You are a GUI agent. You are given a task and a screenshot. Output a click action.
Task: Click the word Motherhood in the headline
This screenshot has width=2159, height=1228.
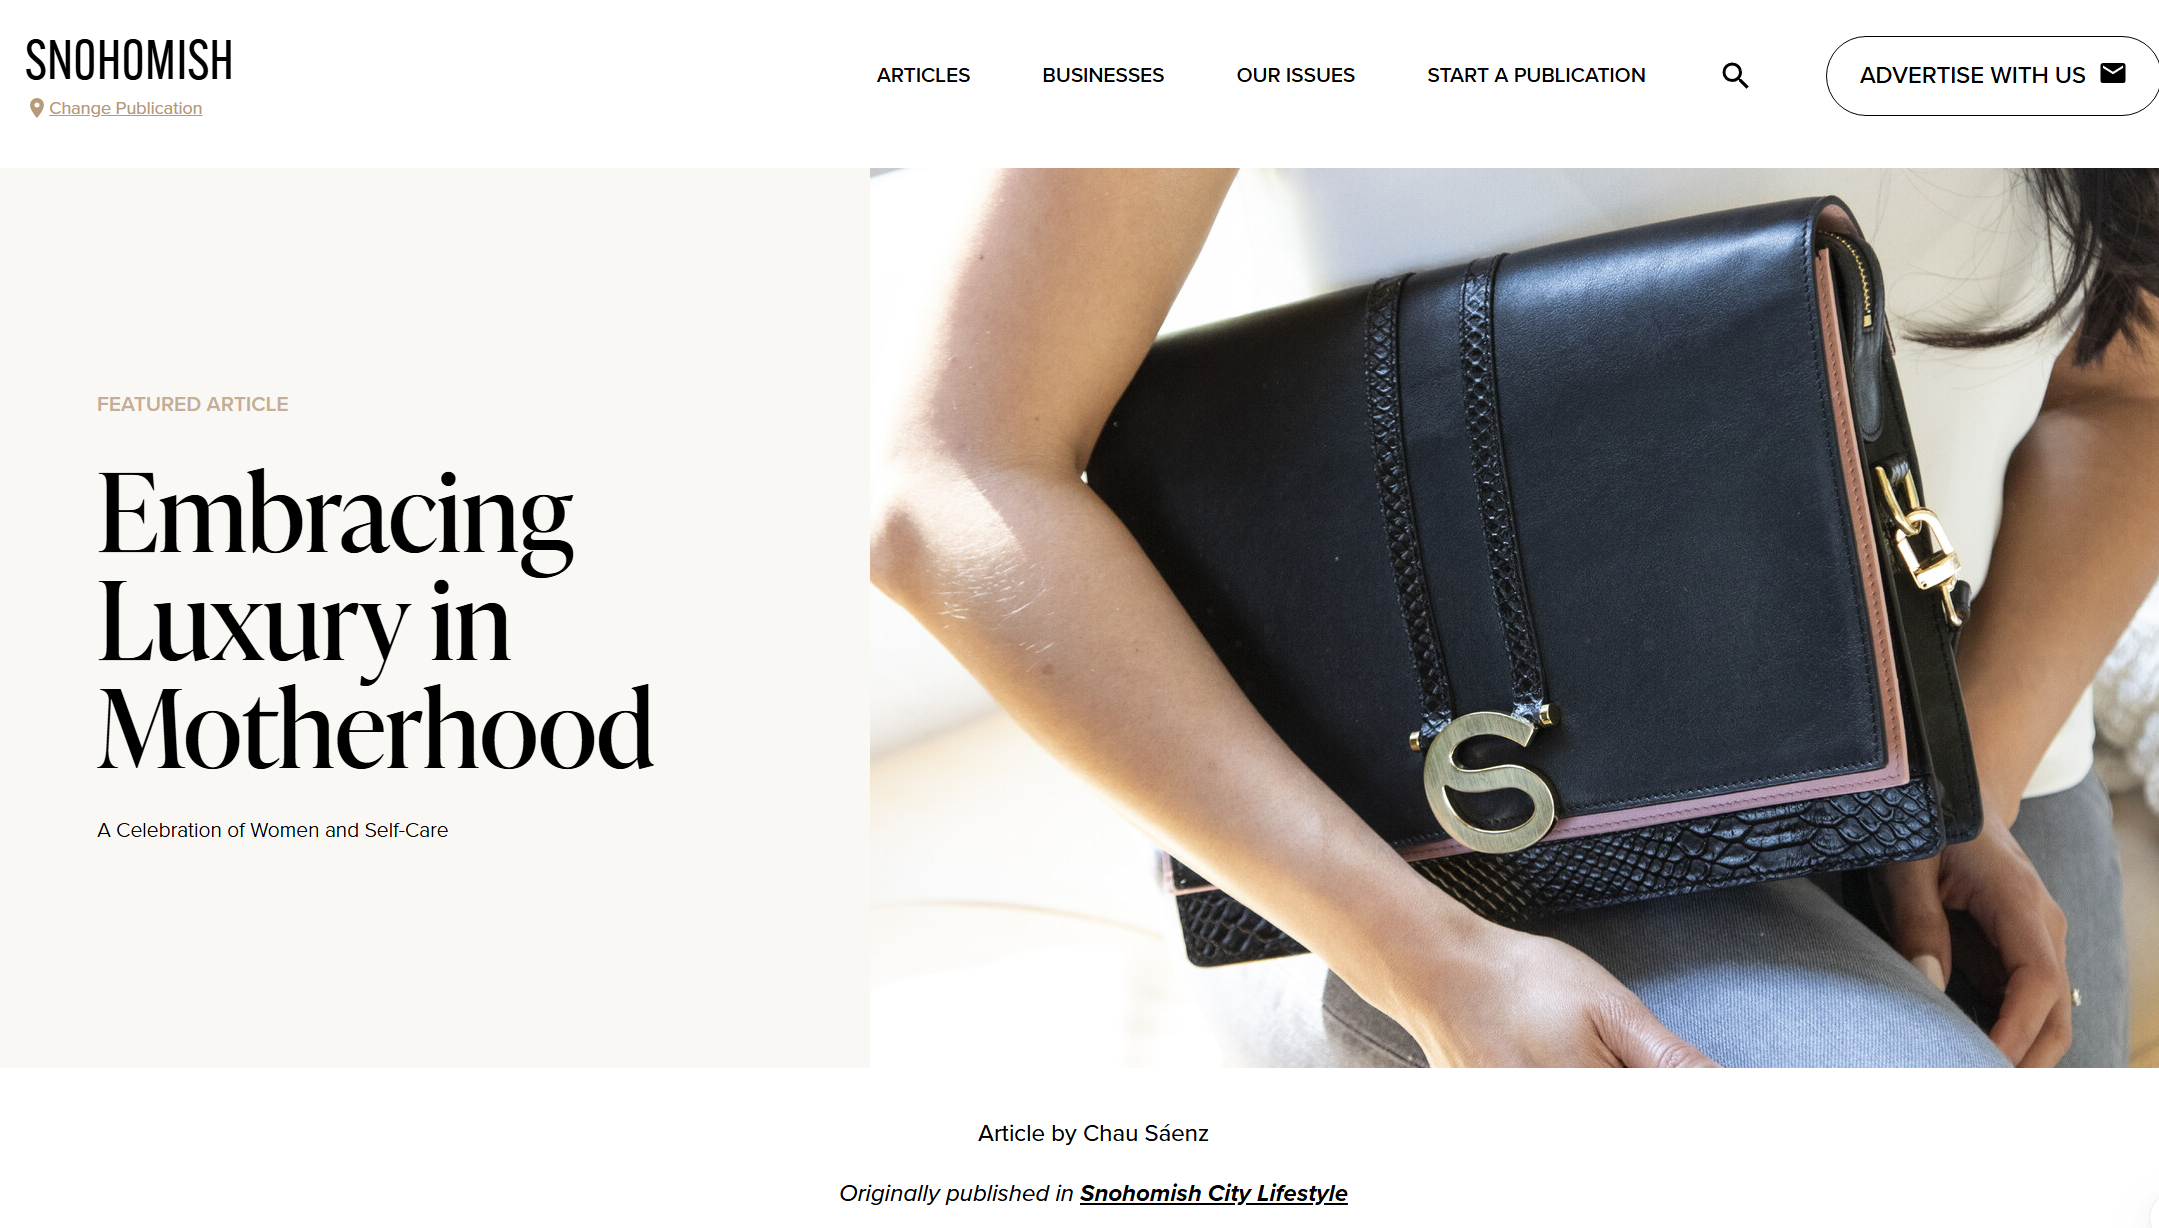[x=376, y=730]
